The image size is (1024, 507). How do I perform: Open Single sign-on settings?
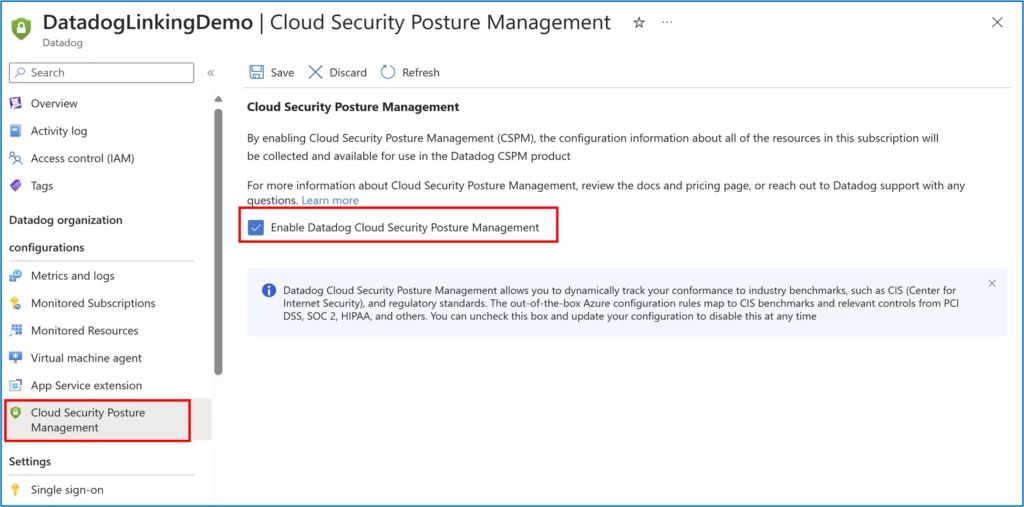[67, 490]
